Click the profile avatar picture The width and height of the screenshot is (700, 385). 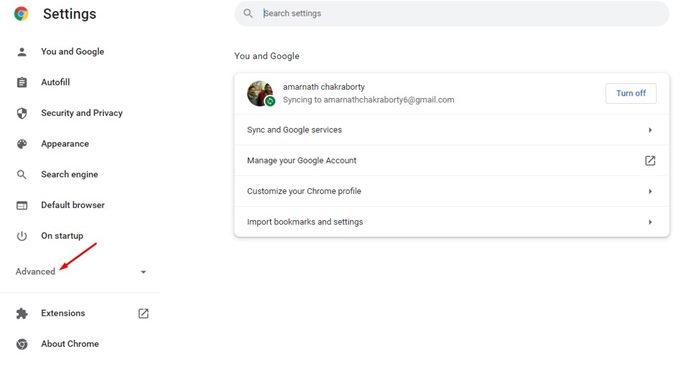(261, 93)
